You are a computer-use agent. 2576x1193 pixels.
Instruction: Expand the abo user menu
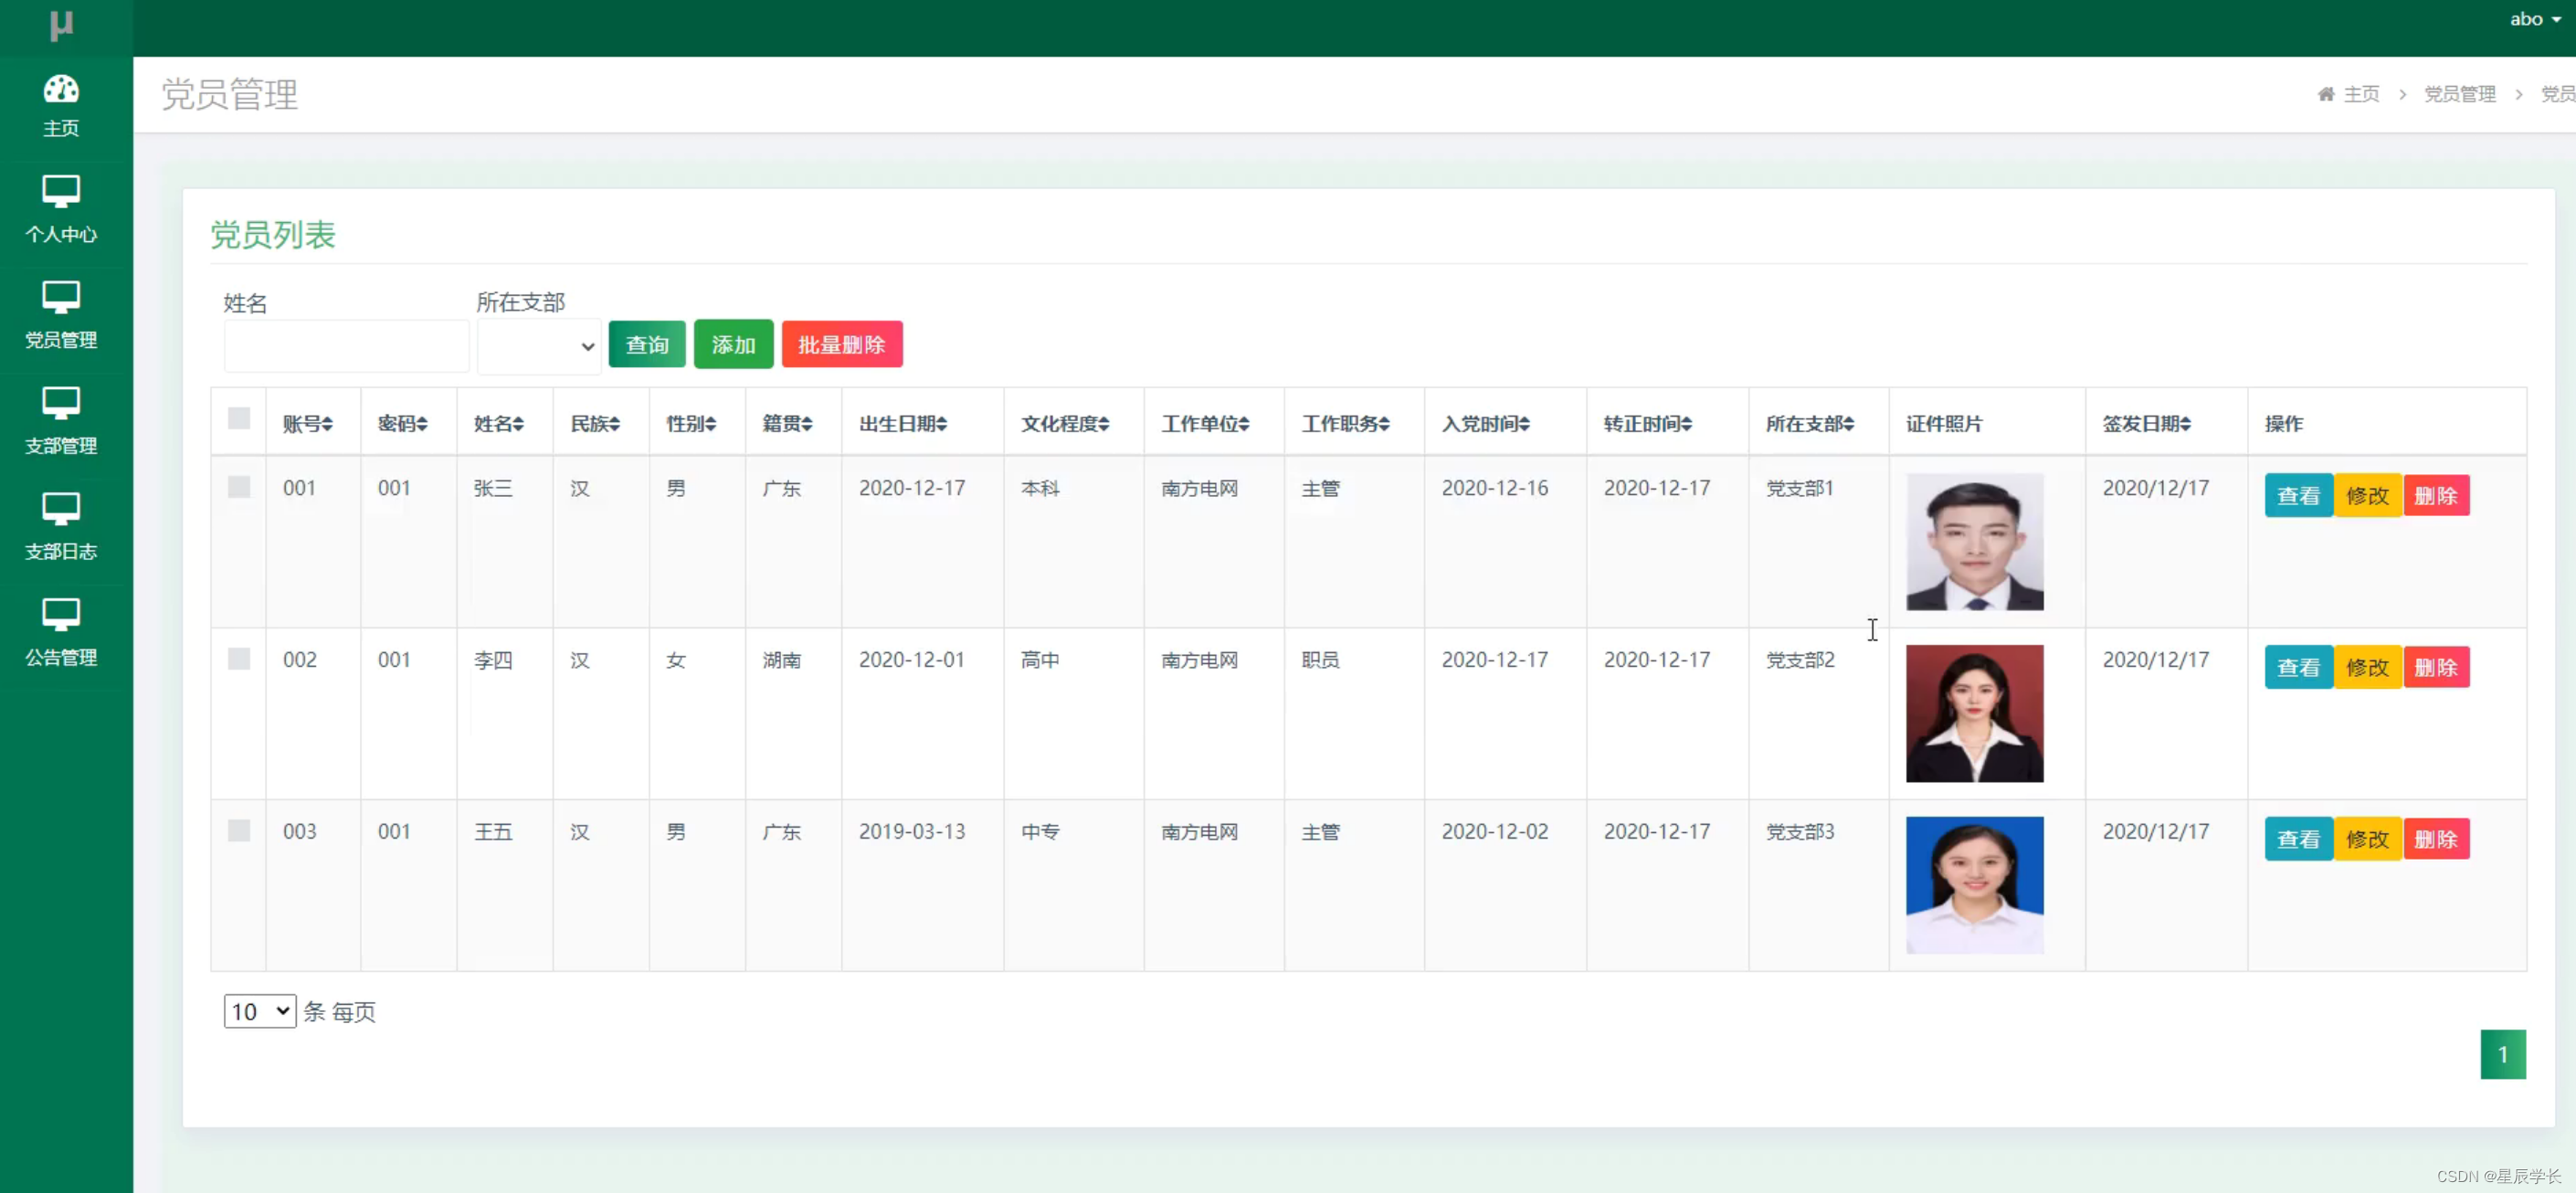tap(2534, 19)
